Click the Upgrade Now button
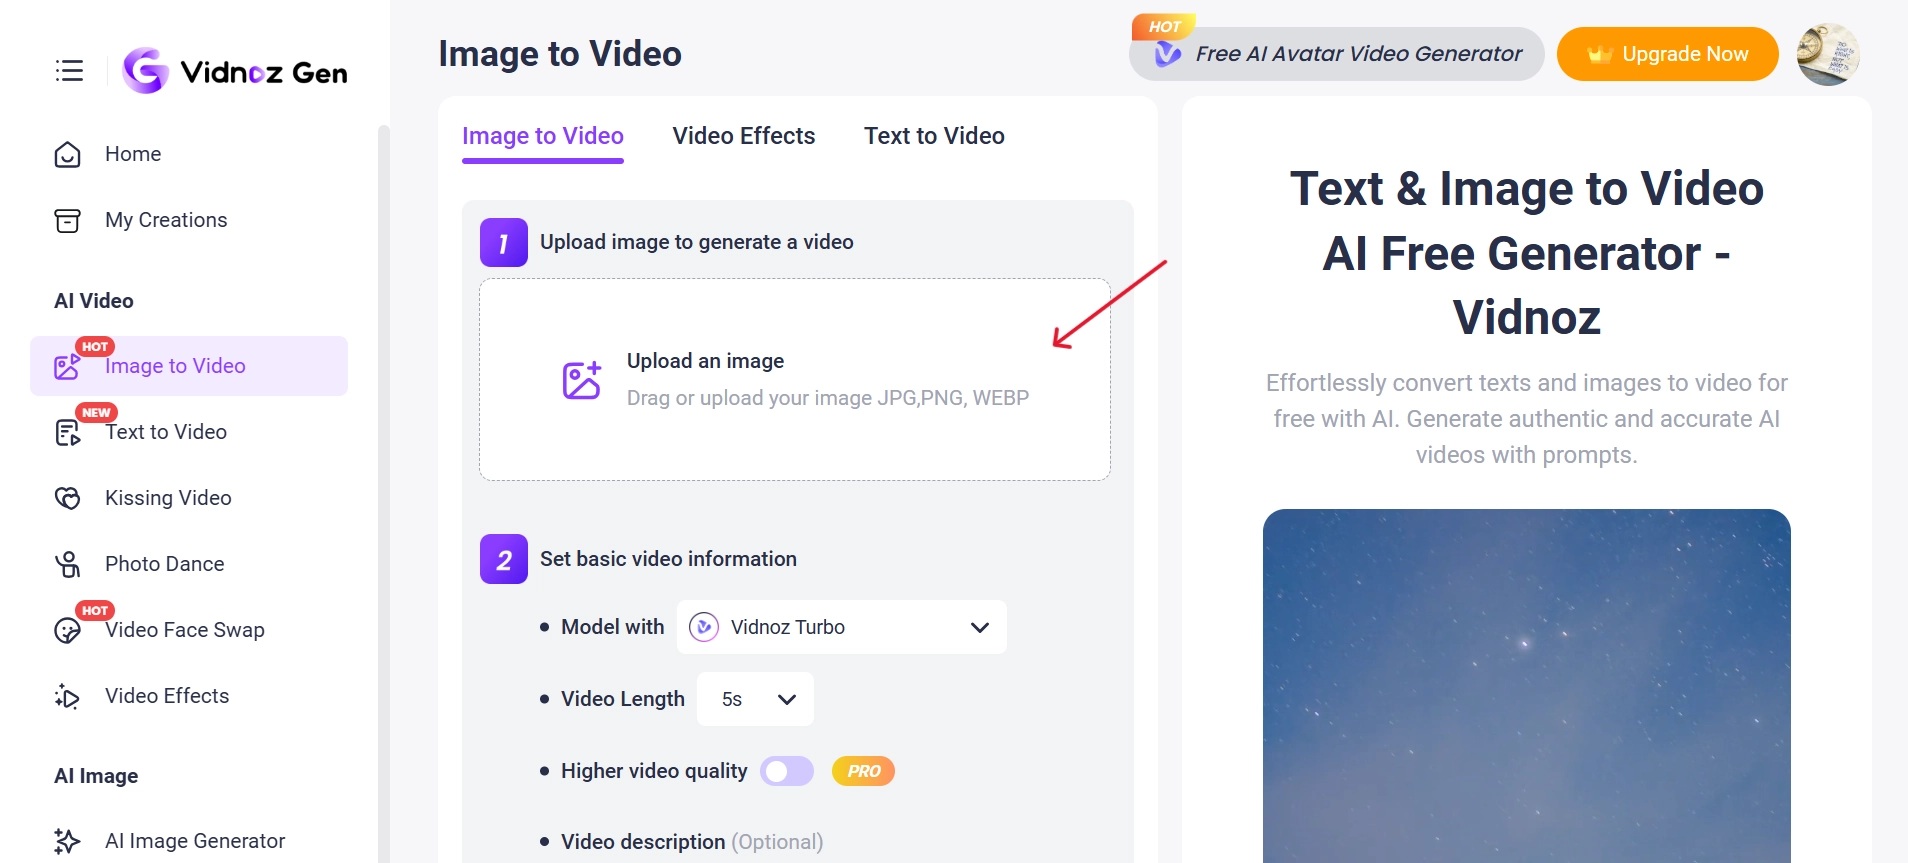The width and height of the screenshot is (1908, 863). [x=1667, y=54]
